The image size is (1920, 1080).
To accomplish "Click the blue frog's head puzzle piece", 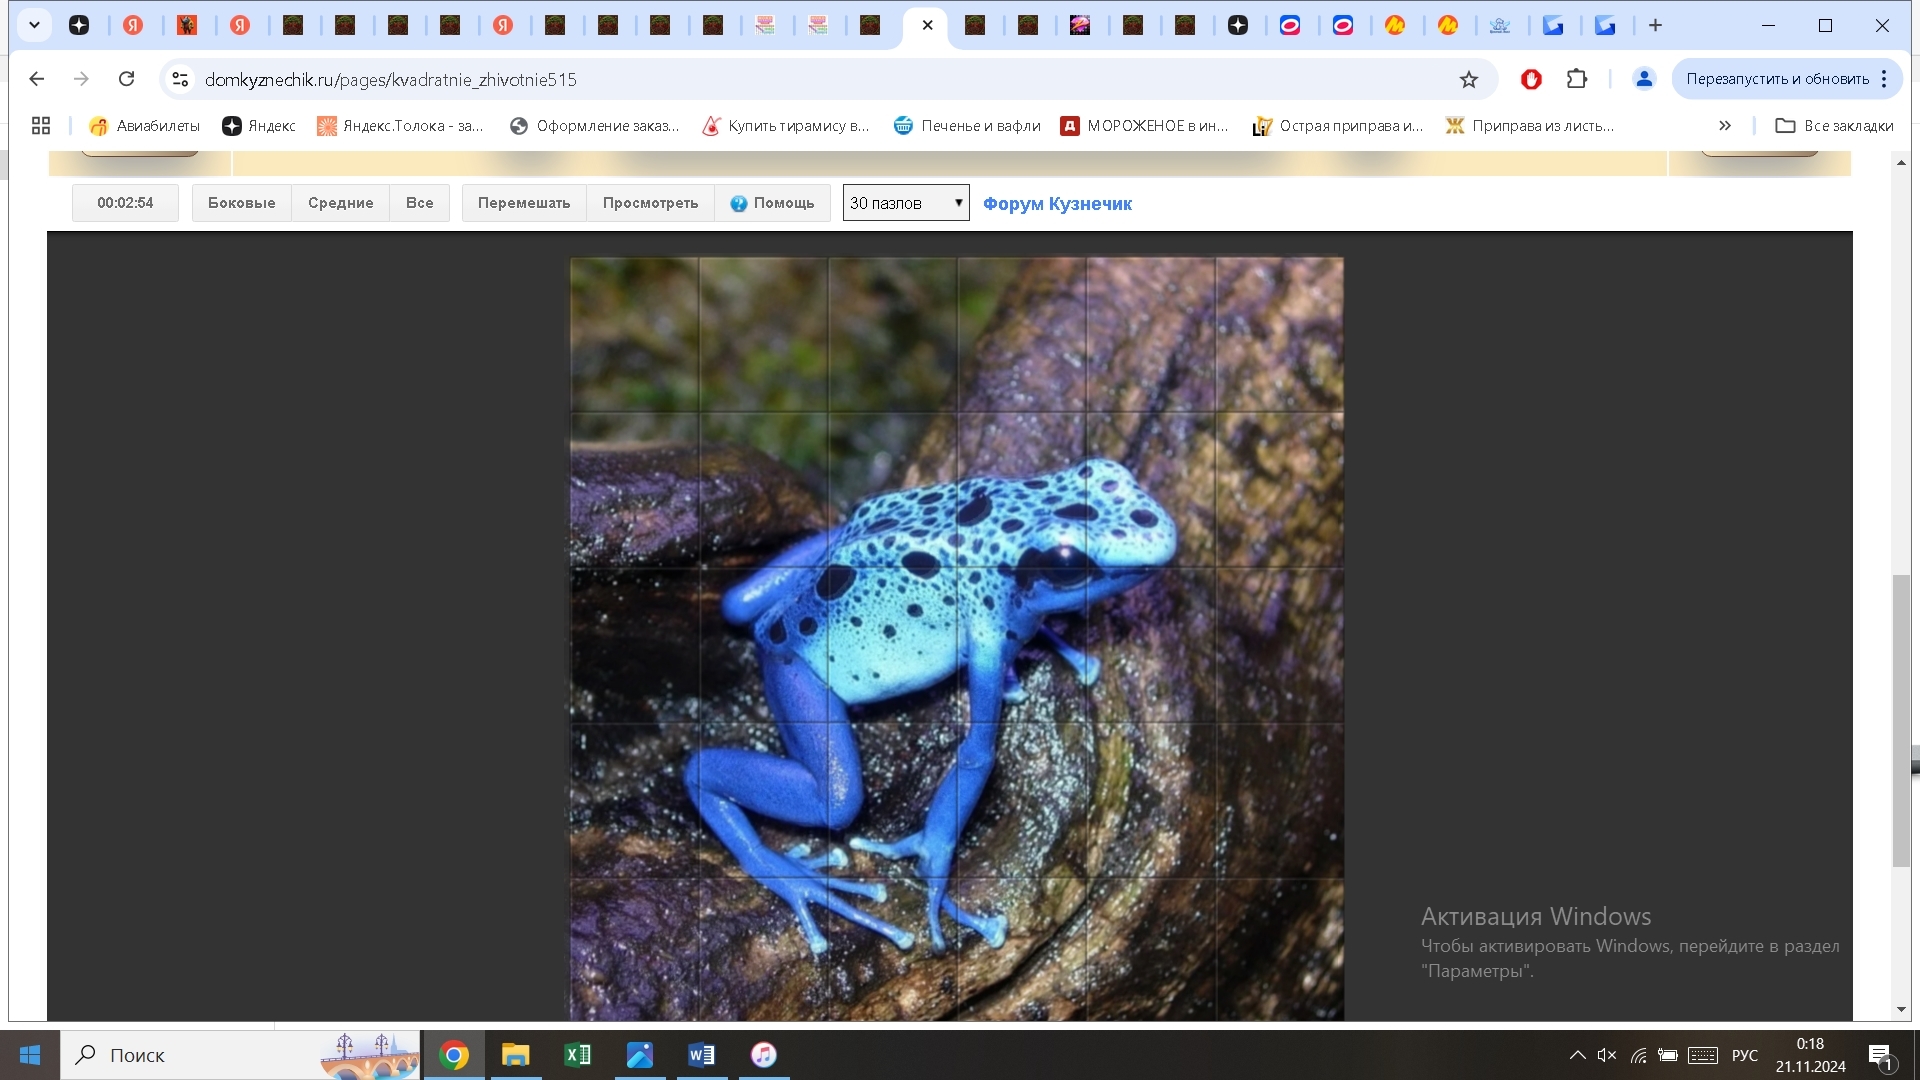I will 1150,490.
